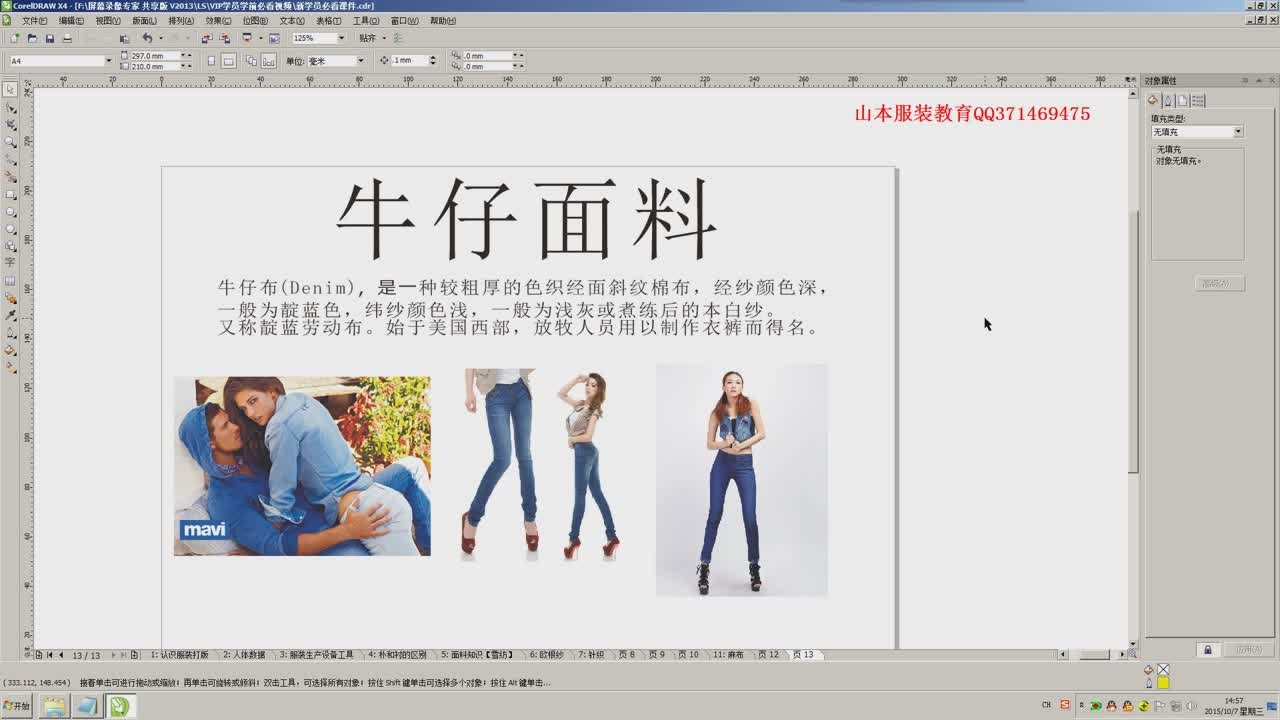1280x720 pixels.
Task: Click the Paste icon in the toolbar
Action: 125,38
